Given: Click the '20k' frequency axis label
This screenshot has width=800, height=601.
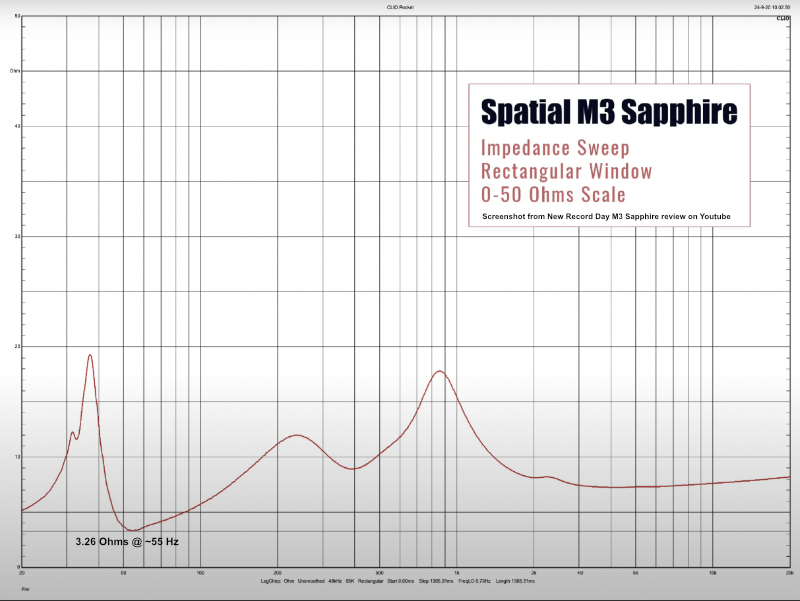Looking at the screenshot, I should (x=790, y=573).
